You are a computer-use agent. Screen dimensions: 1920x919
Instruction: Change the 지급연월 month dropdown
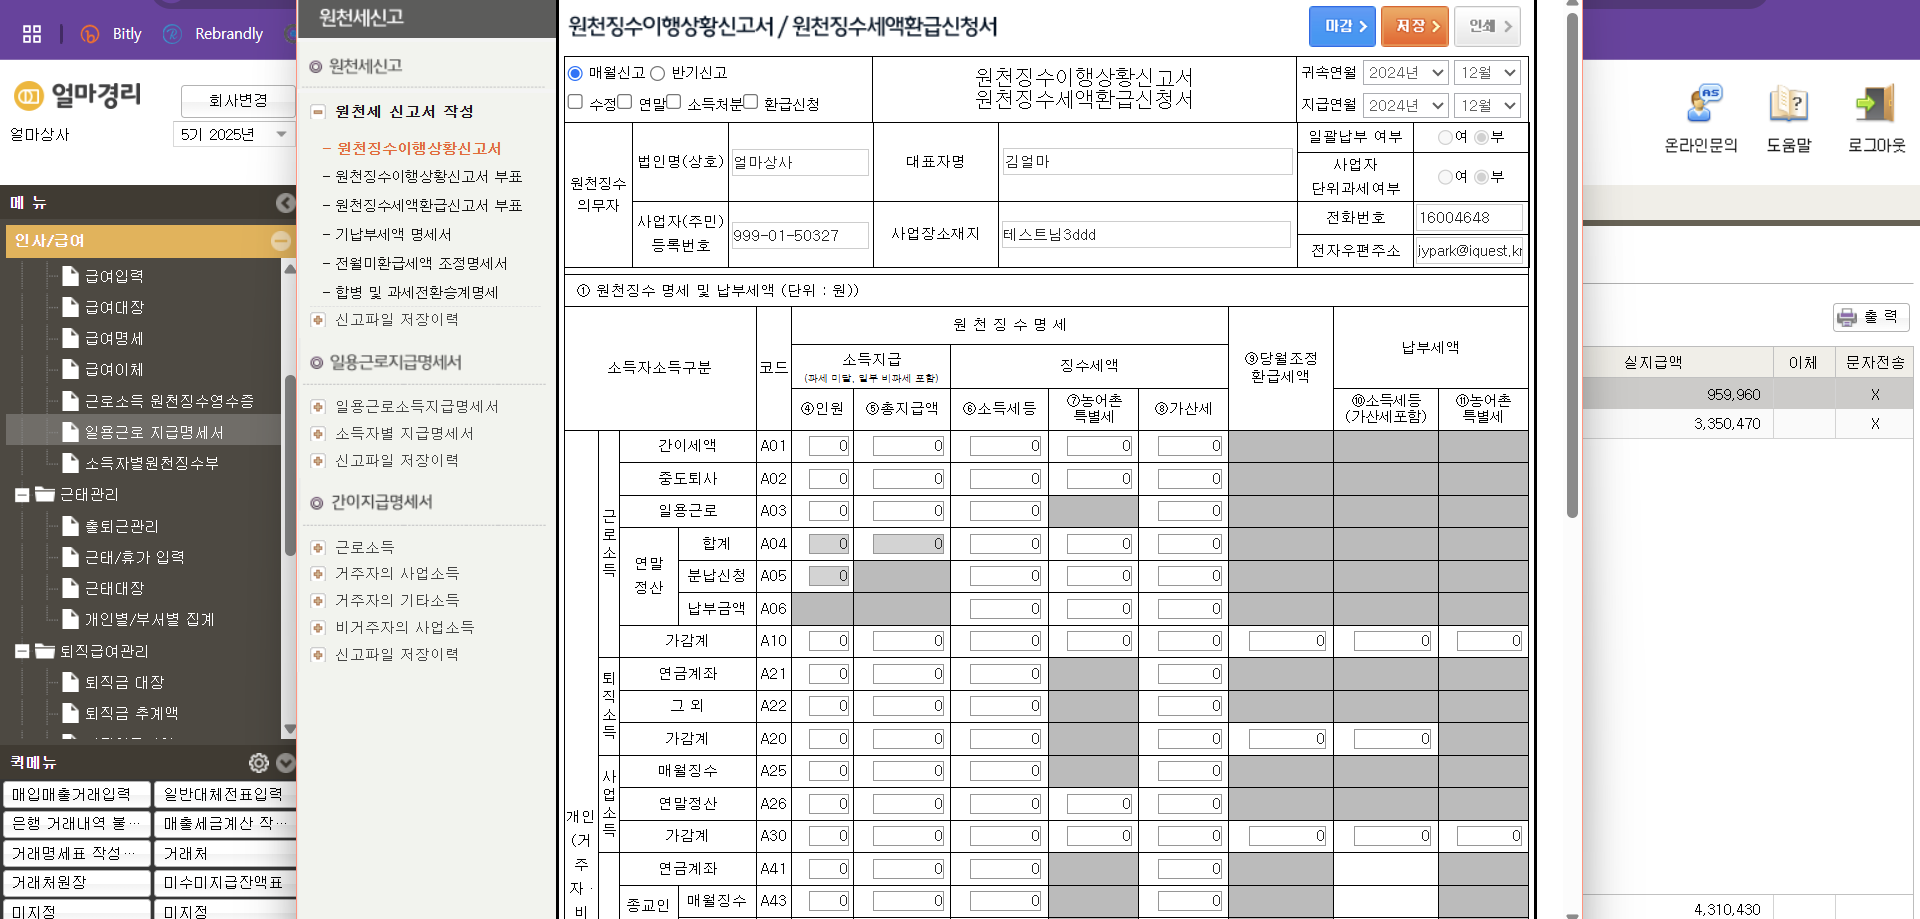pyautogui.click(x=1487, y=105)
